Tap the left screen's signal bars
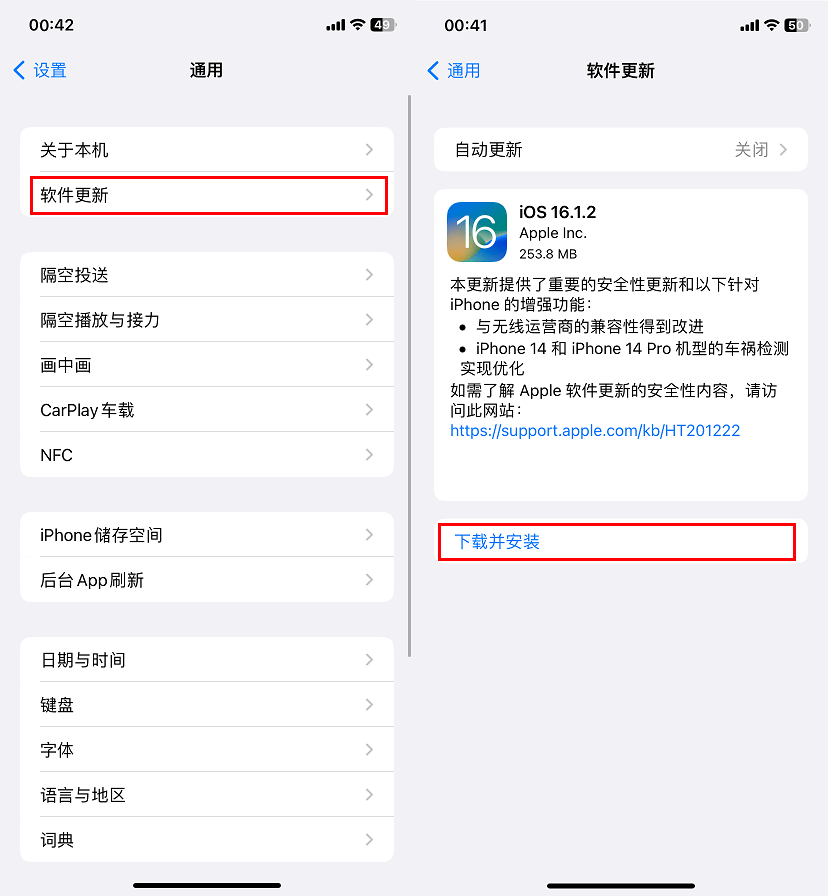Screen dimensions: 828x896 pos(335,25)
